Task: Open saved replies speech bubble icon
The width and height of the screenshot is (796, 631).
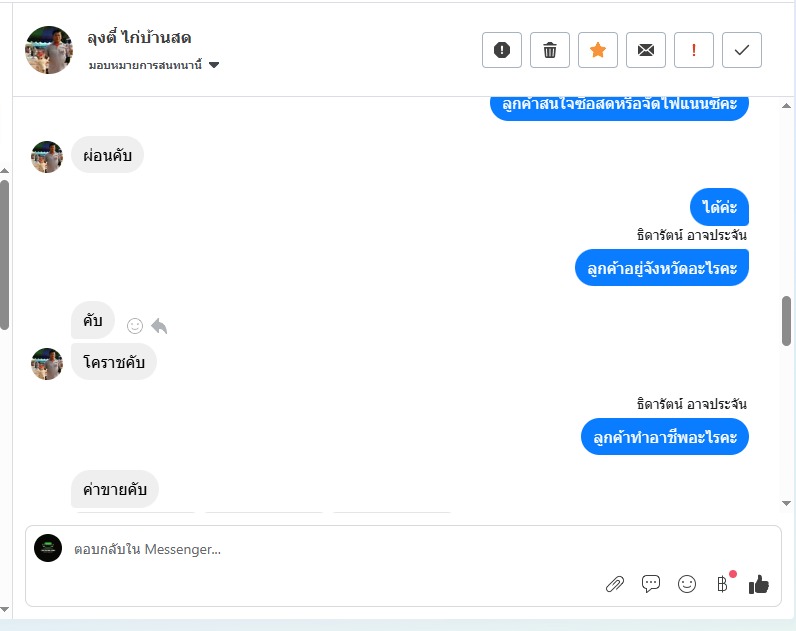Action: pyautogui.click(x=651, y=584)
